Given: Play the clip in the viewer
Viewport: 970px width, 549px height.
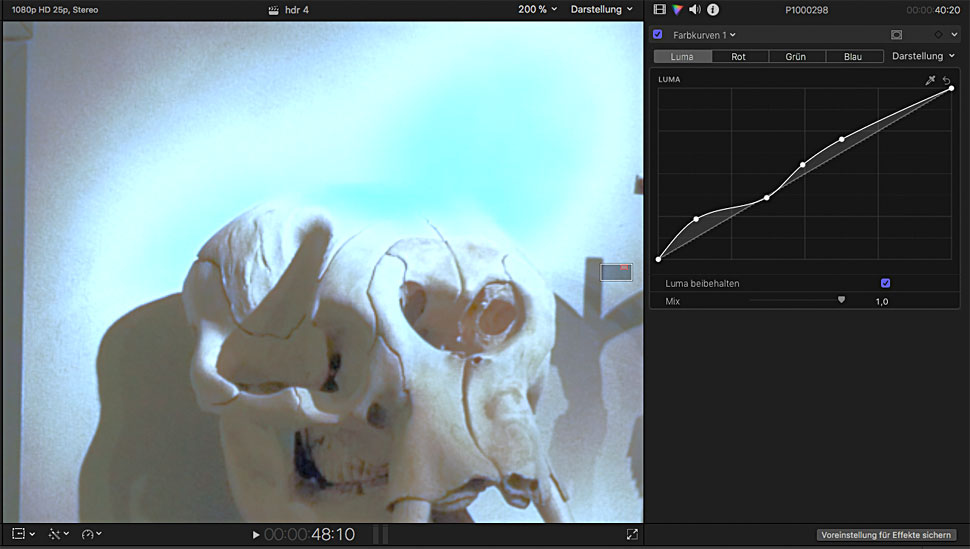Looking at the screenshot, I should pyautogui.click(x=255, y=535).
